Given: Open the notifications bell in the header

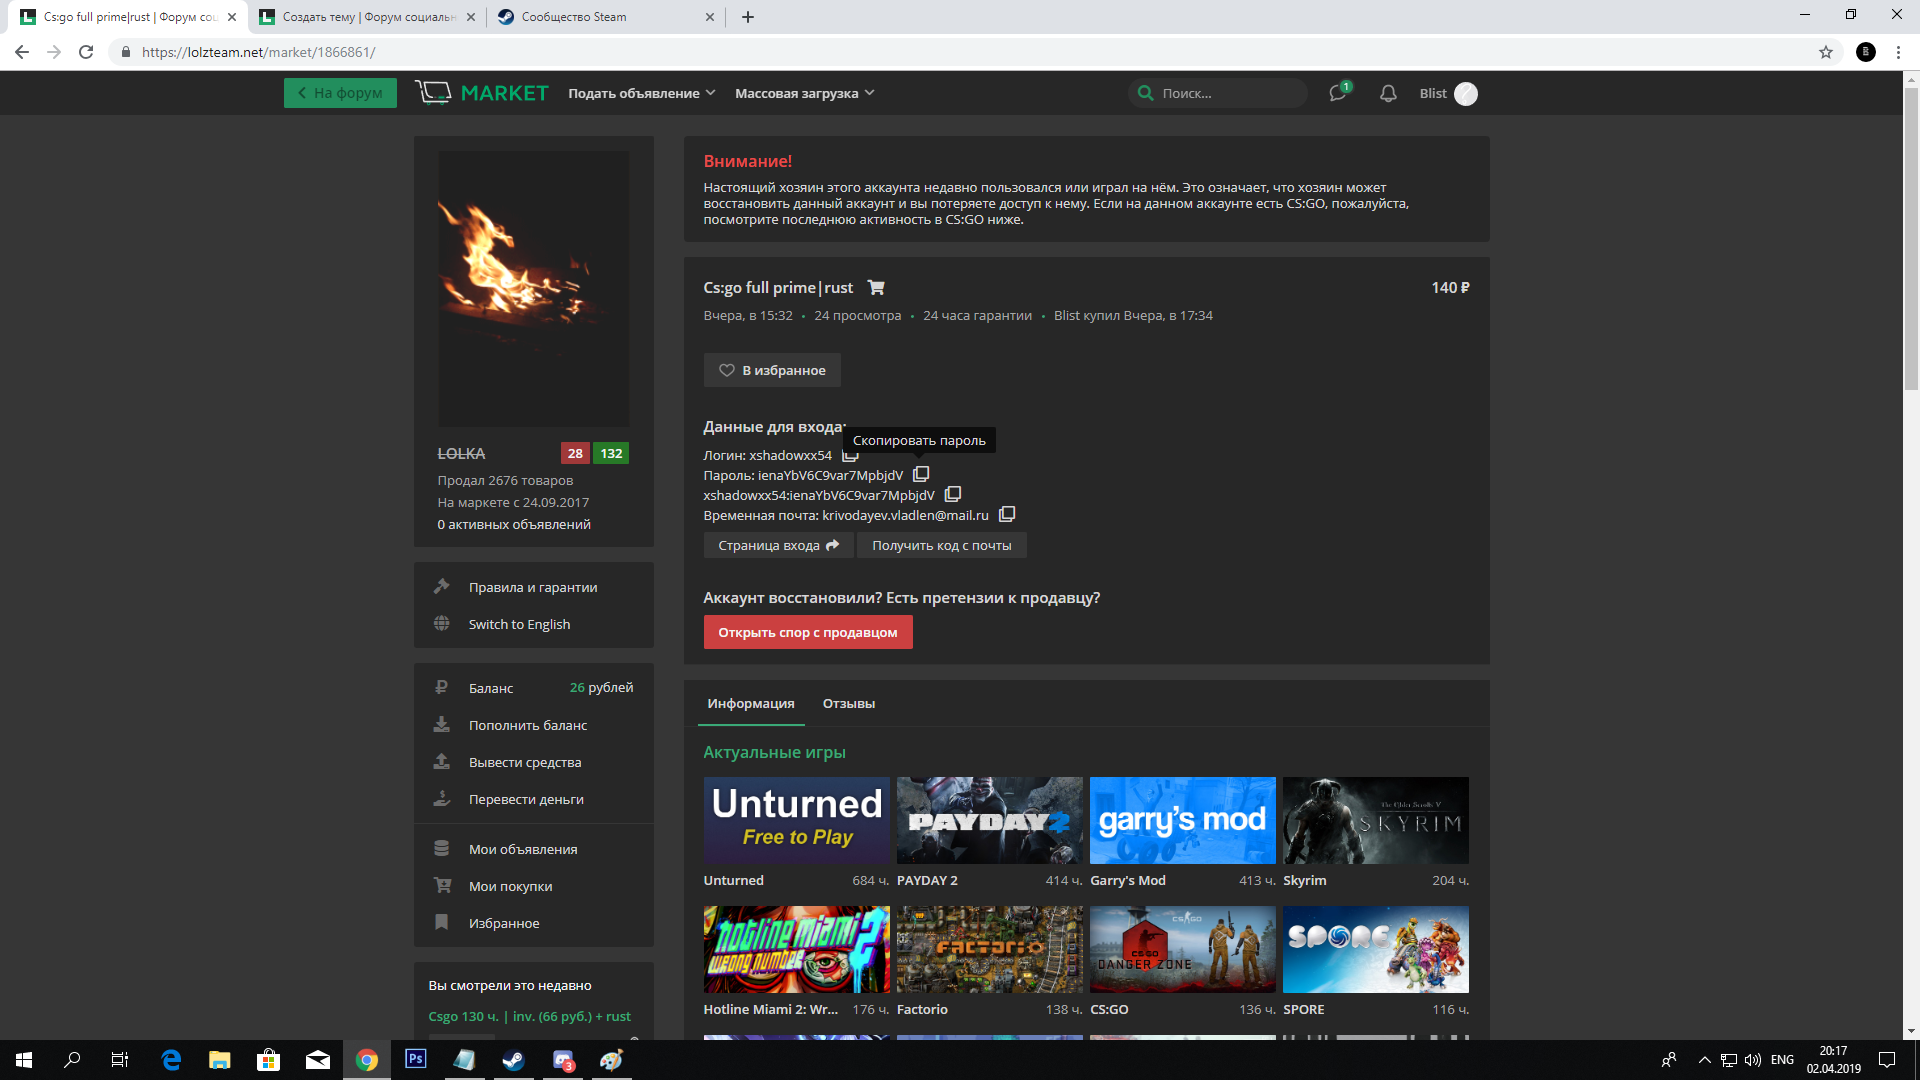Looking at the screenshot, I should 1388,93.
